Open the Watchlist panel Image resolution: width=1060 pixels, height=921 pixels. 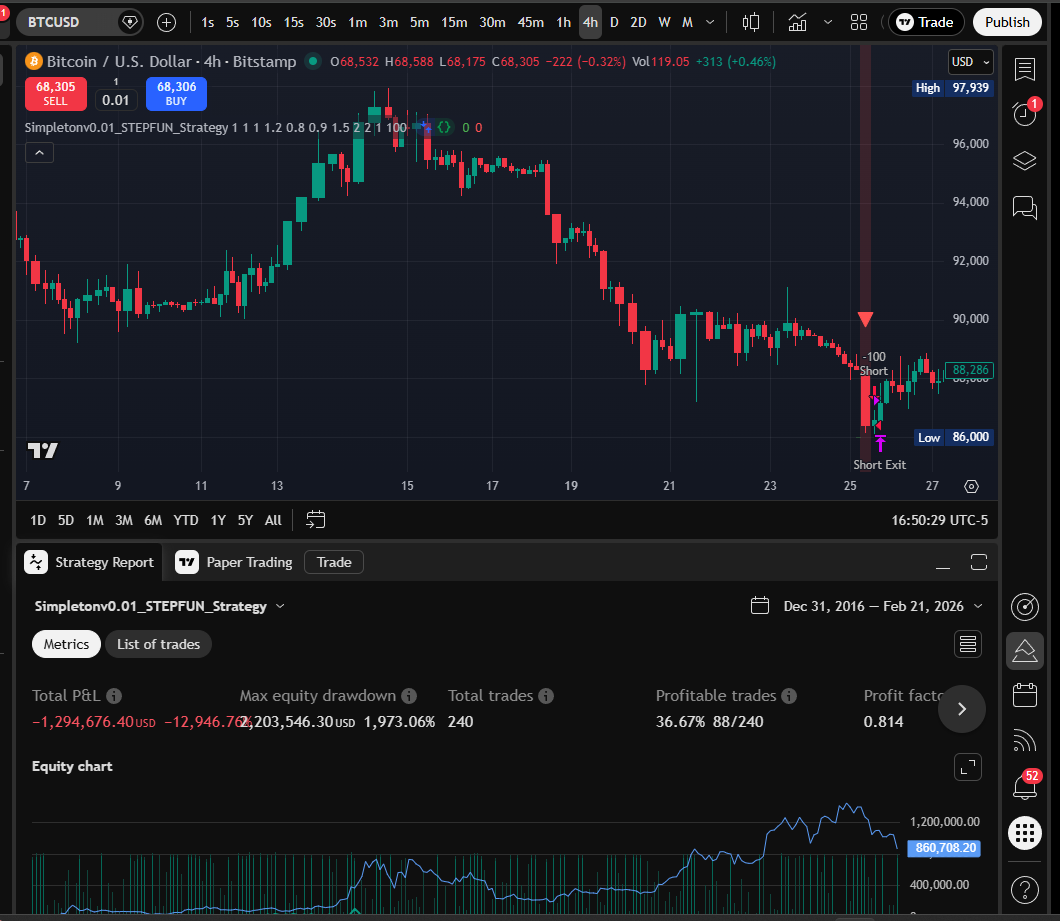(x=1024, y=70)
